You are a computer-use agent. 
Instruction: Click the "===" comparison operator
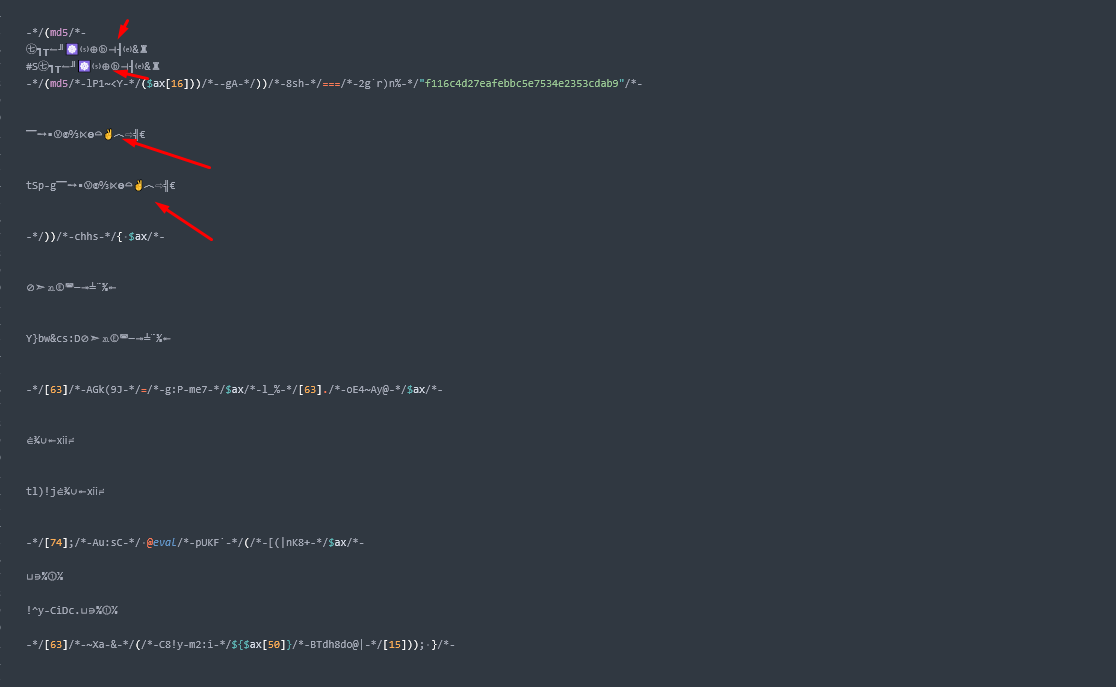click(331, 83)
